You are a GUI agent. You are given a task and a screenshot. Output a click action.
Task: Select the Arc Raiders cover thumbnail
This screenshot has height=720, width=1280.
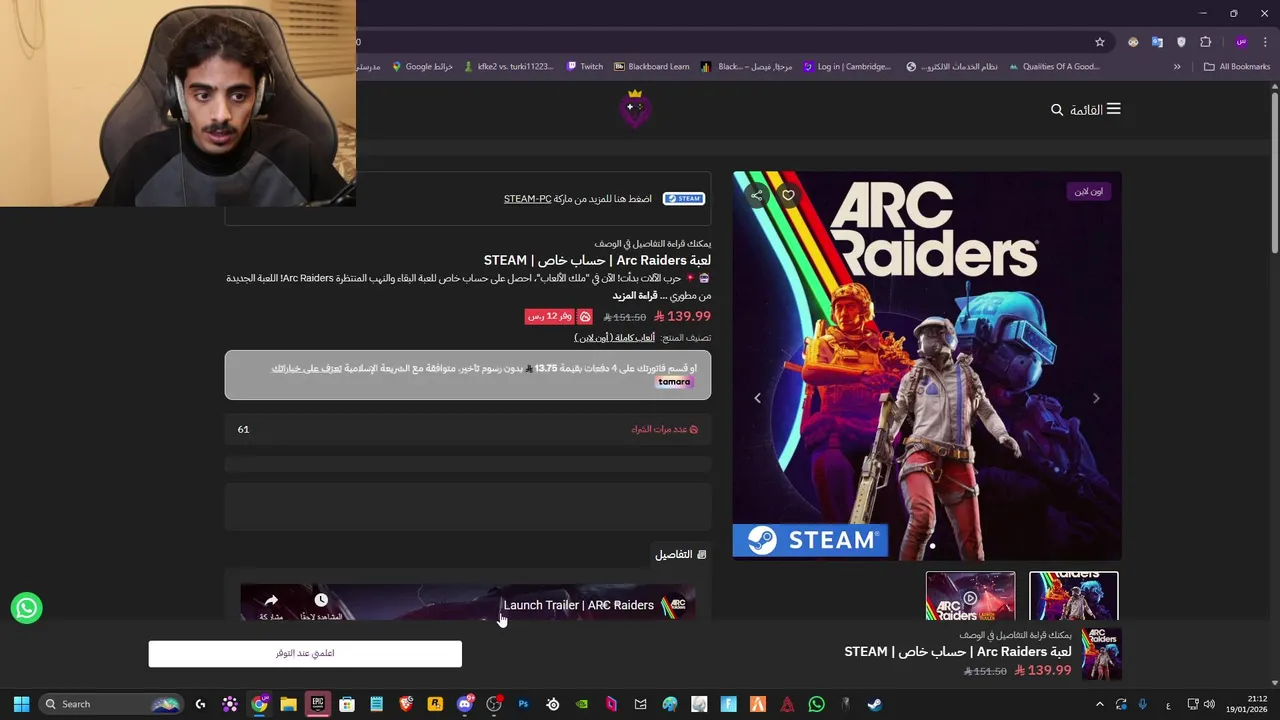click(x=1074, y=597)
